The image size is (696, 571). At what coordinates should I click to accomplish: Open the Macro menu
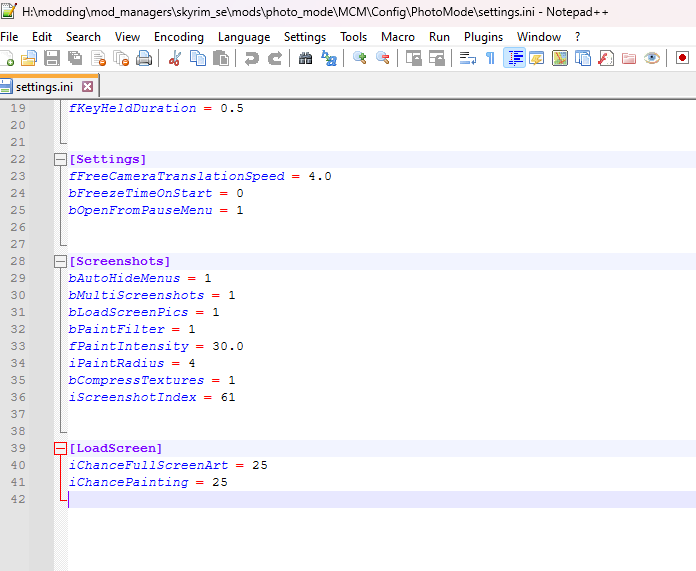click(398, 37)
